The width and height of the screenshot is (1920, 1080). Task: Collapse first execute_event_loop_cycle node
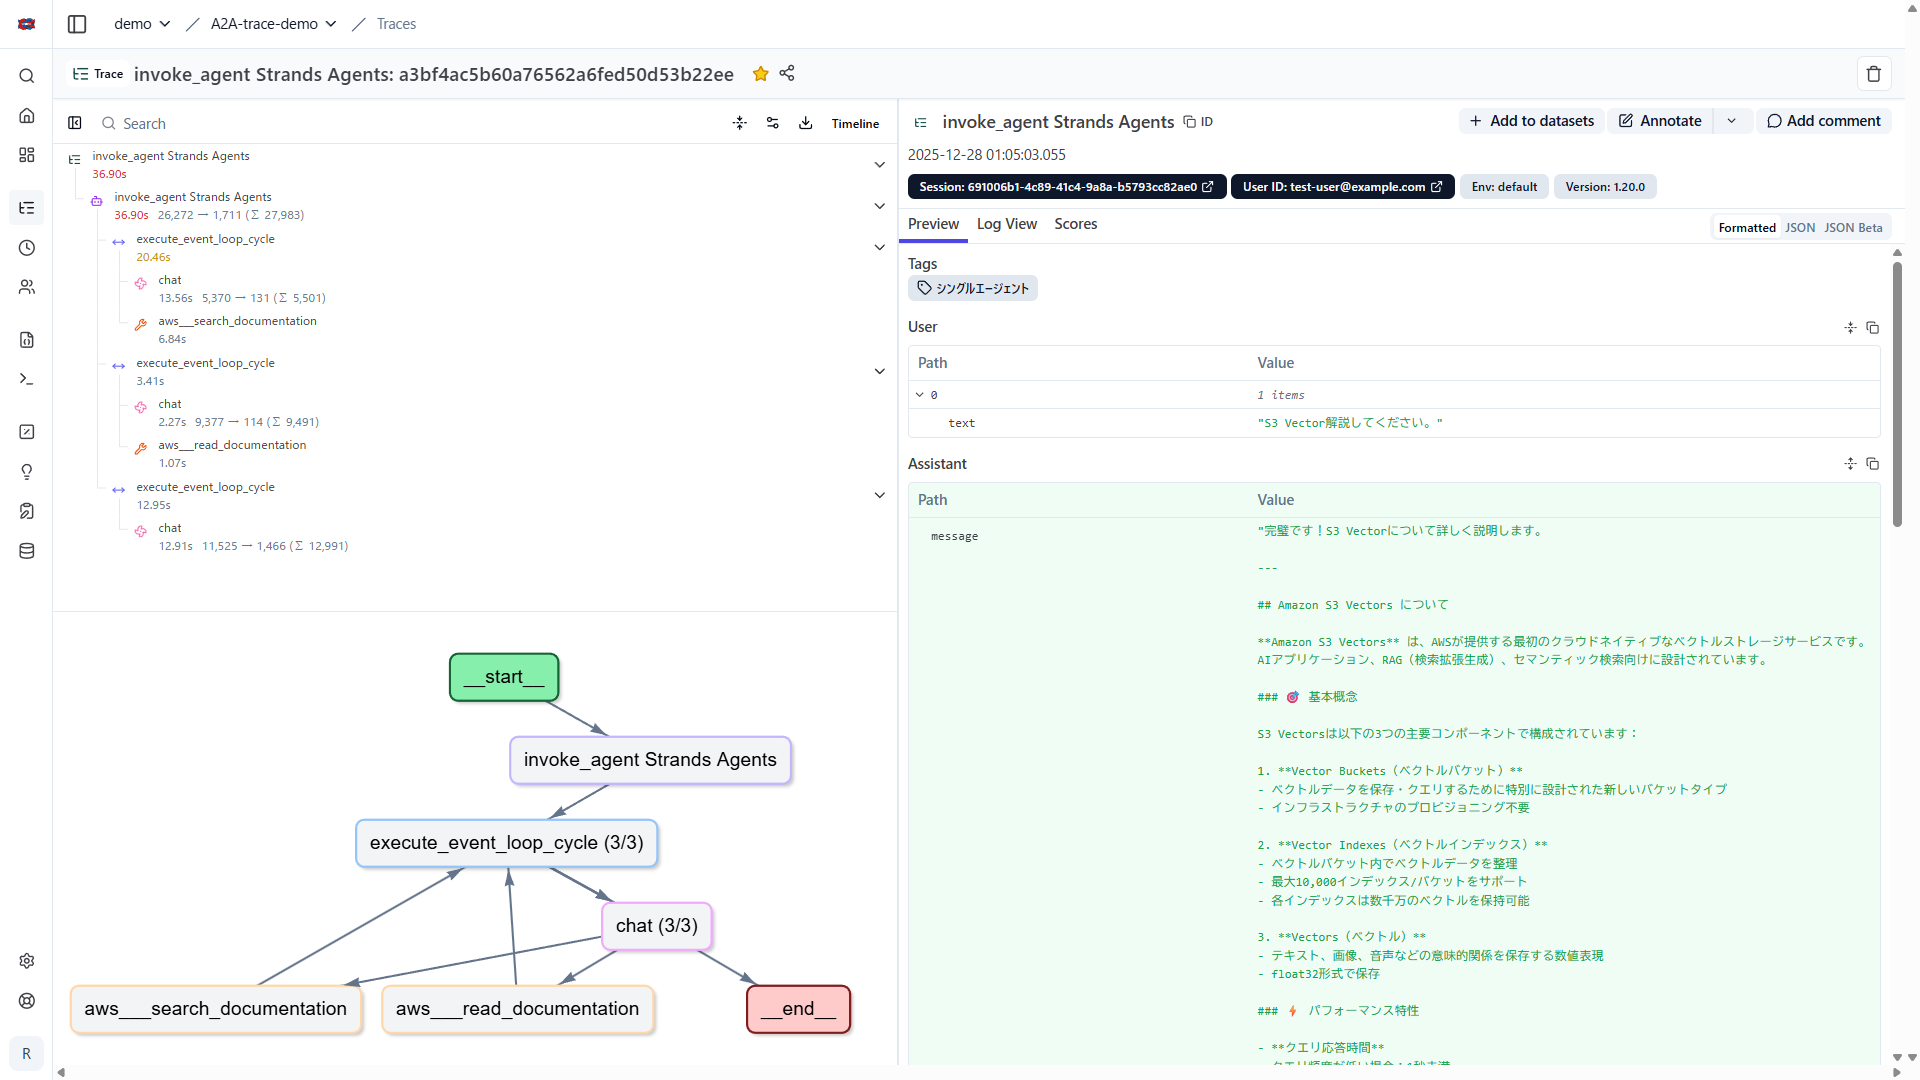879,247
